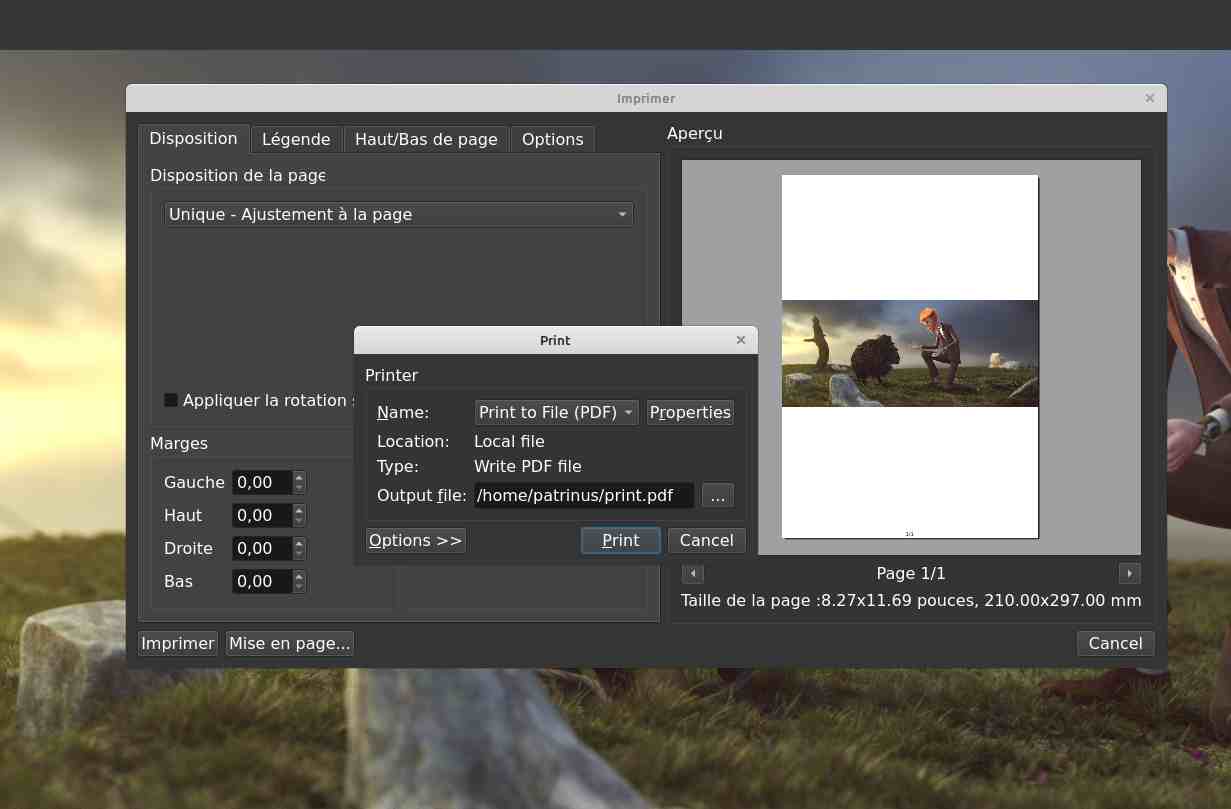Close the Print dialog
1231x809 pixels.
[x=741, y=340]
